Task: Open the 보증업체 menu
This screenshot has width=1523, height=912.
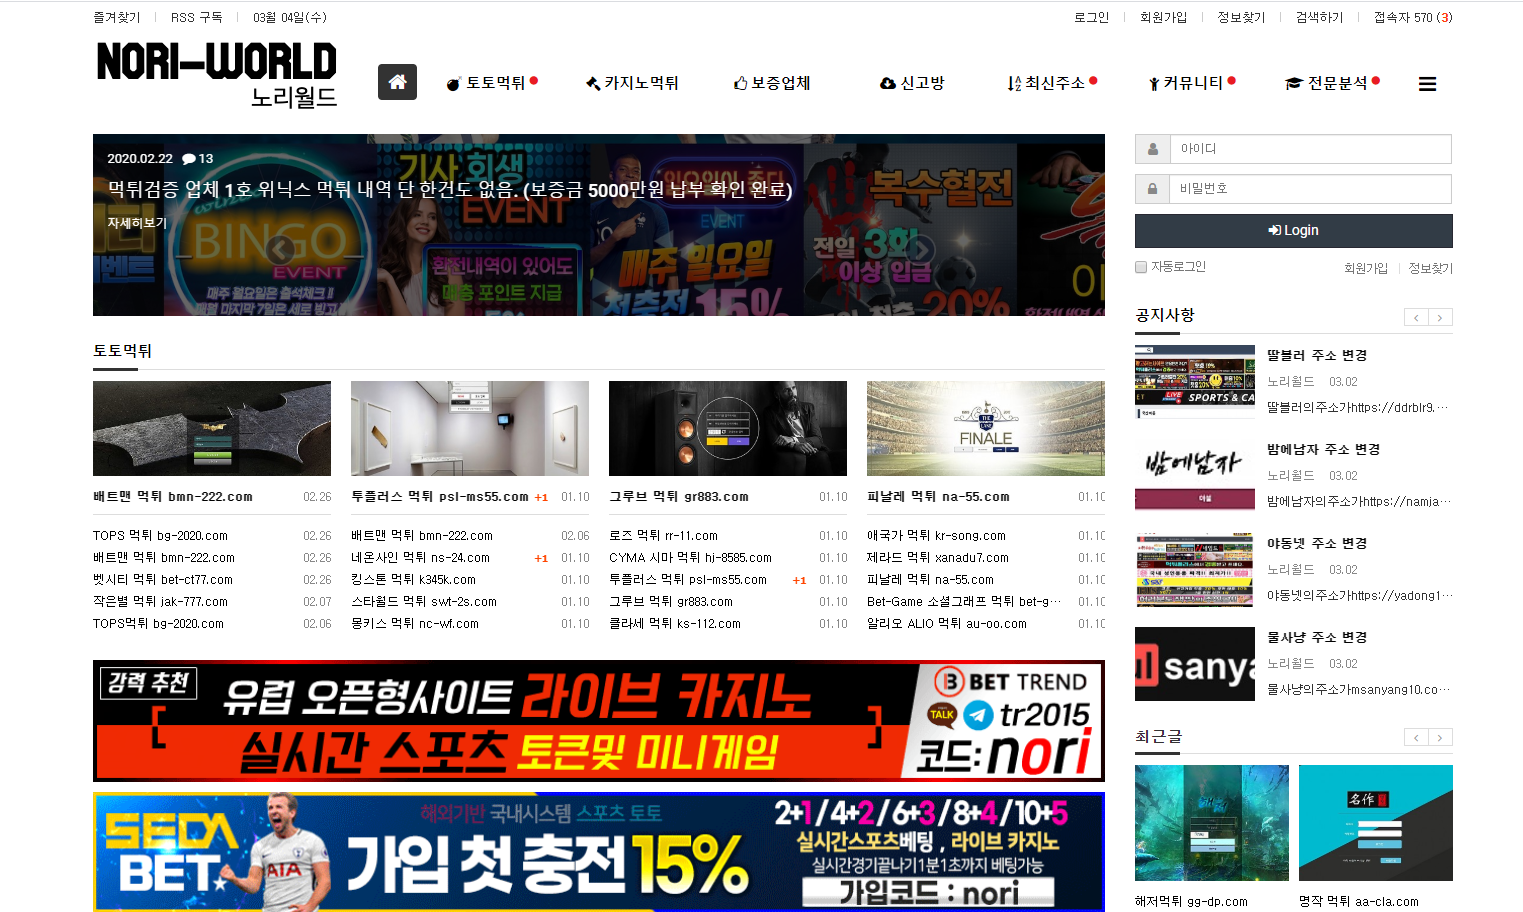Action: (772, 83)
